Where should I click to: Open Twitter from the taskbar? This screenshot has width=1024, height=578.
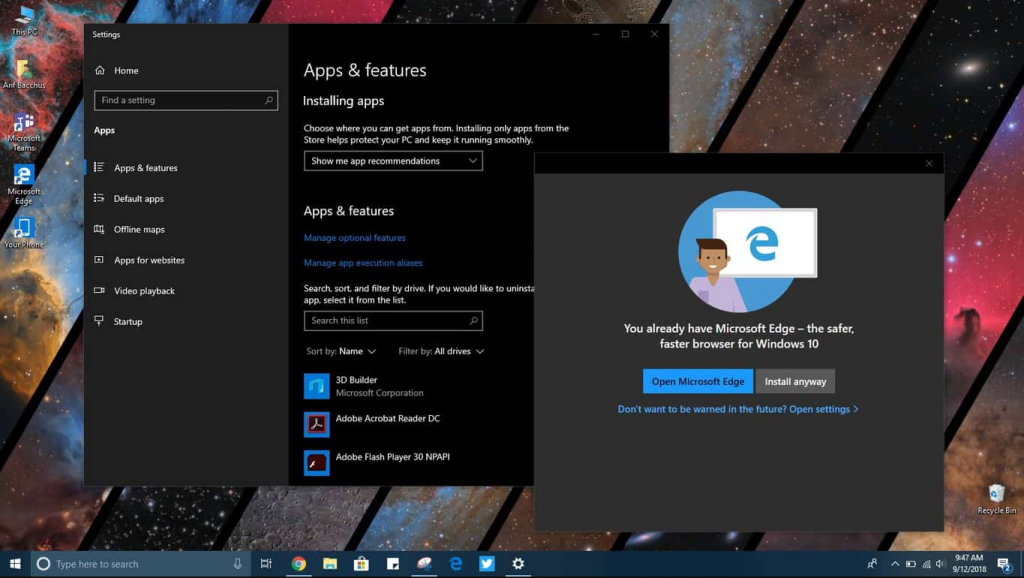(487, 564)
